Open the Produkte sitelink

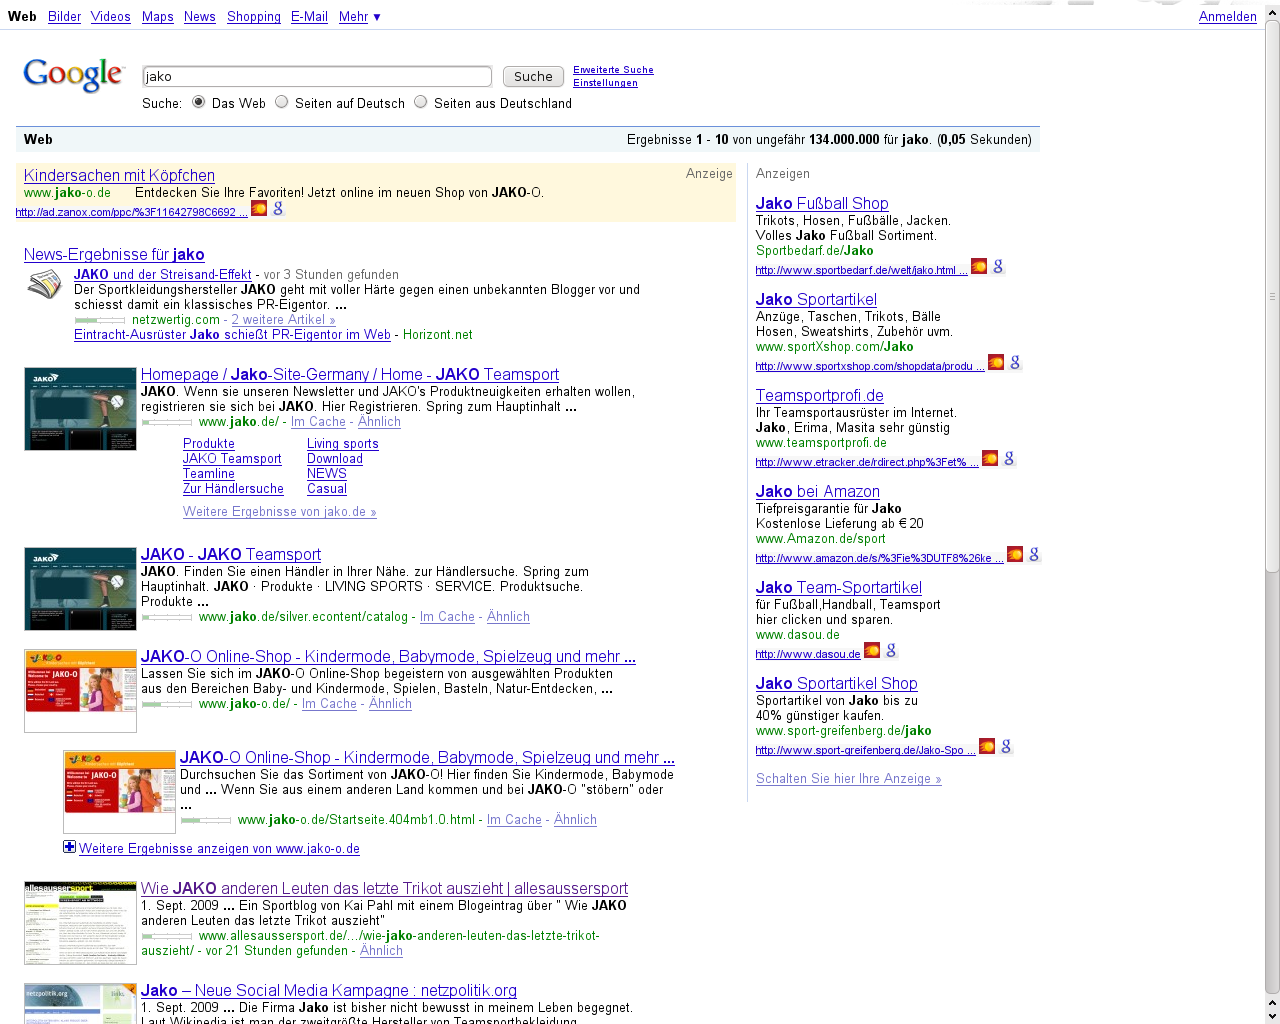click(209, 444)
